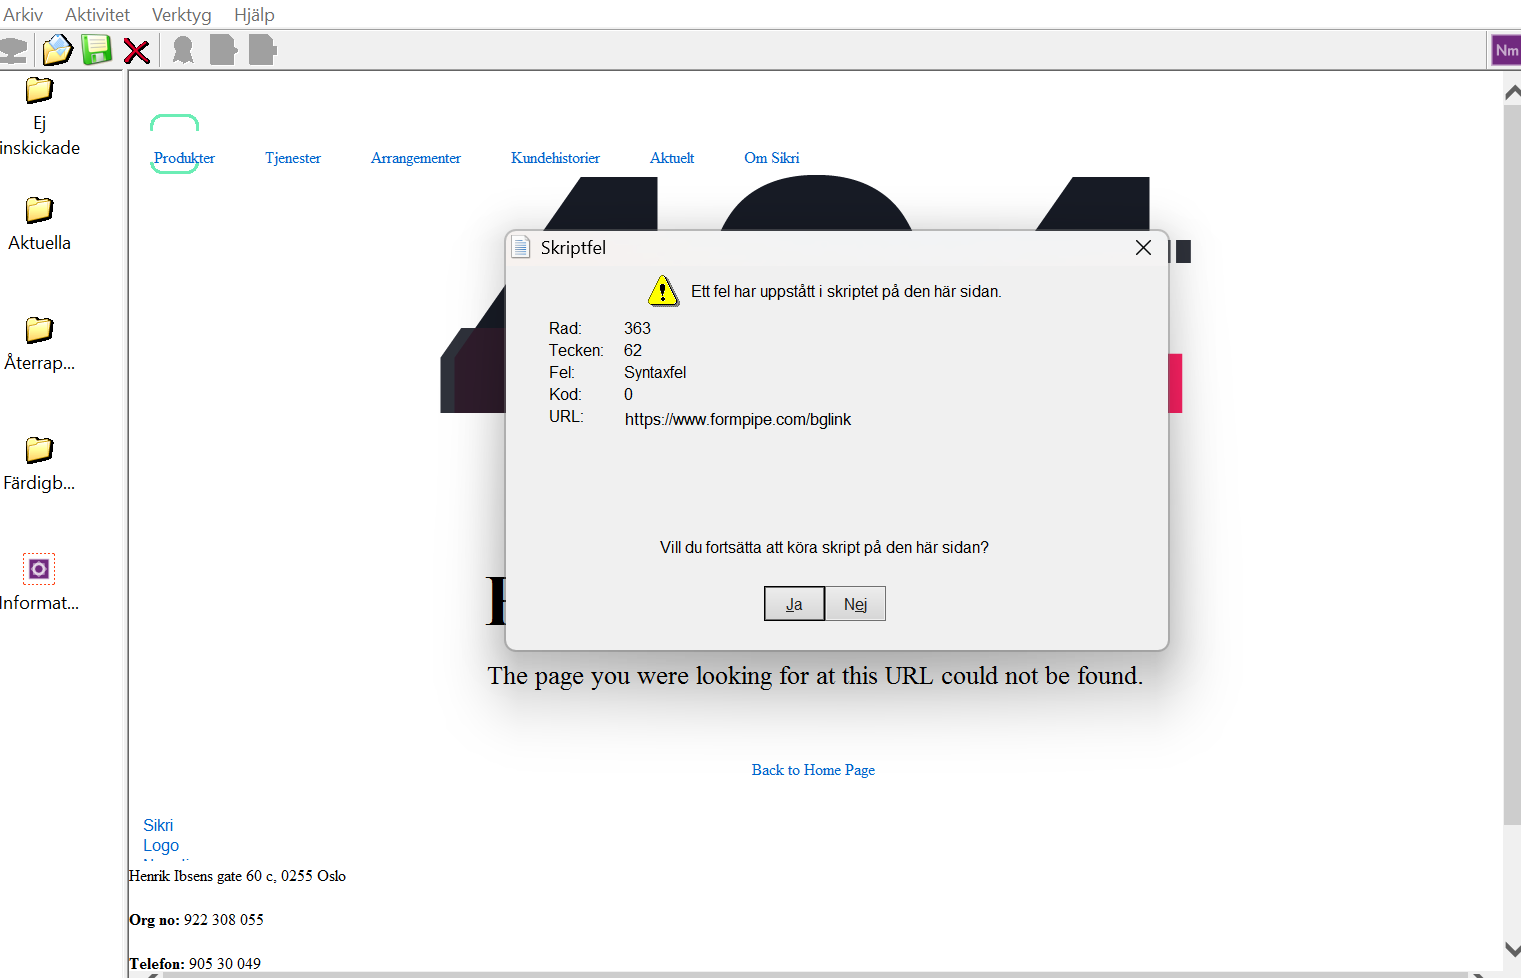The height and width of the screenshot is (978, 1521).
Task: Click the Kundehistorier navigation link
Action: tap(555, 158)
